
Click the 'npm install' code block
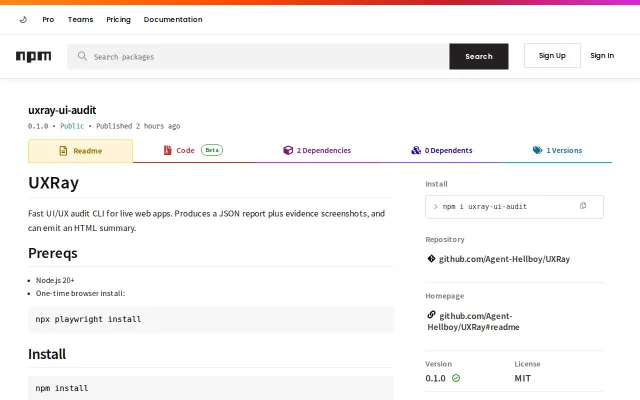[211, 388]
